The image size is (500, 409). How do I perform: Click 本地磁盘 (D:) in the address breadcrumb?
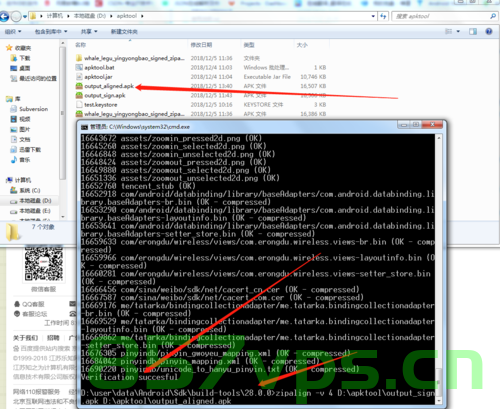point(90,16)
